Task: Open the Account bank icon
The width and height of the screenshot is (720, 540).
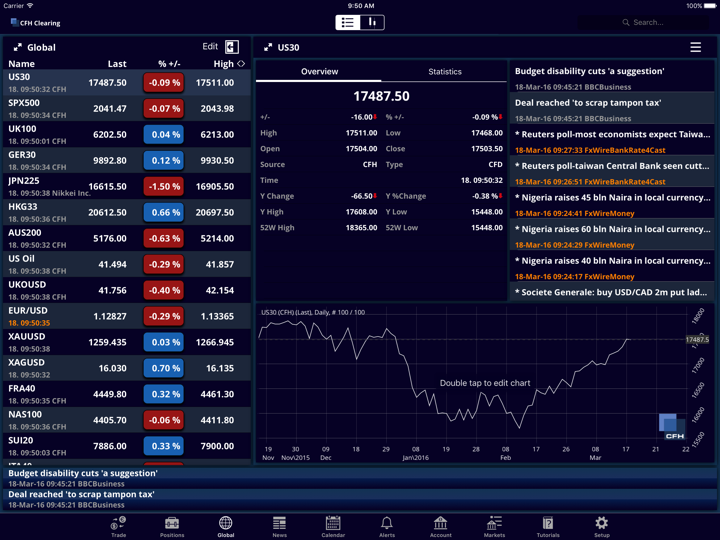Action: (x=440, y=523)
